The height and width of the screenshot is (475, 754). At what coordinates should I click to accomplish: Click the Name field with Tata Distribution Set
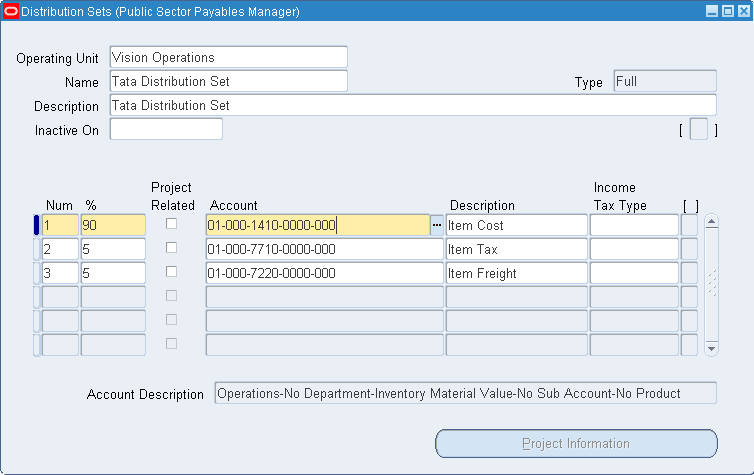(x=228, y=81)
